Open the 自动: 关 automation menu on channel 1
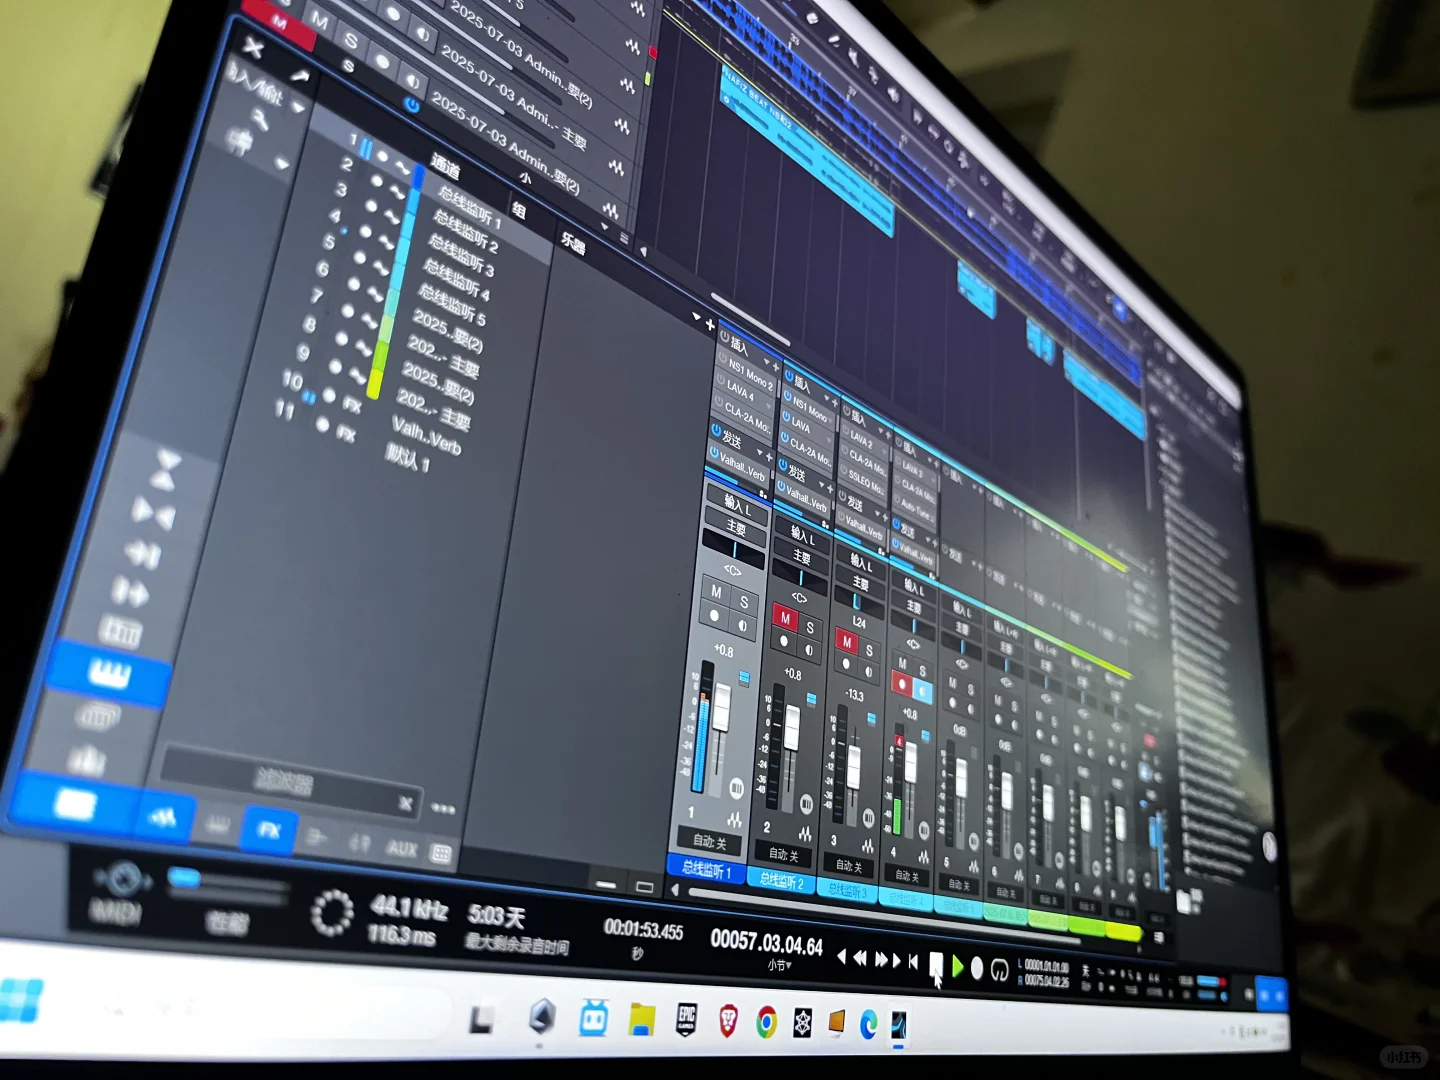 [x=708, y=841]
